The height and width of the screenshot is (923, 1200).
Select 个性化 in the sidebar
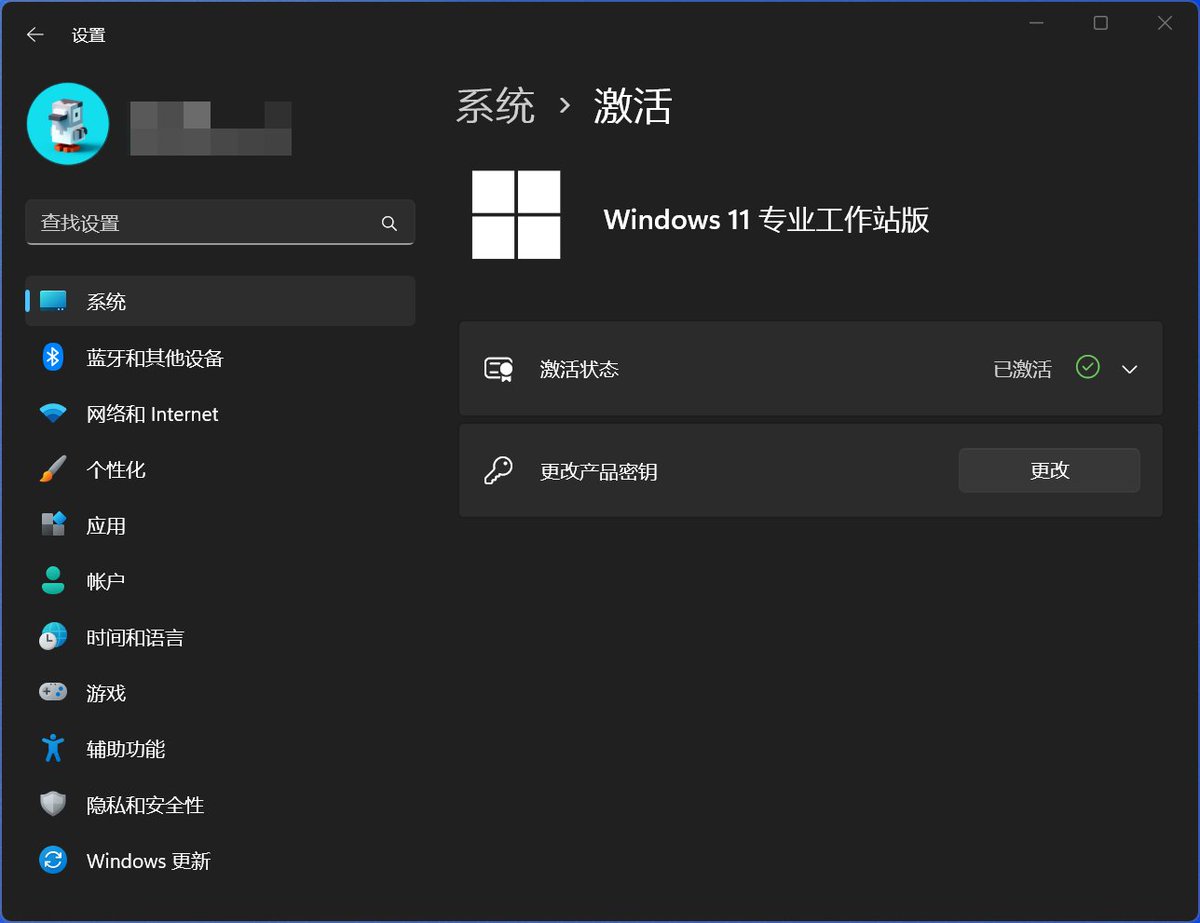point(220,469)
